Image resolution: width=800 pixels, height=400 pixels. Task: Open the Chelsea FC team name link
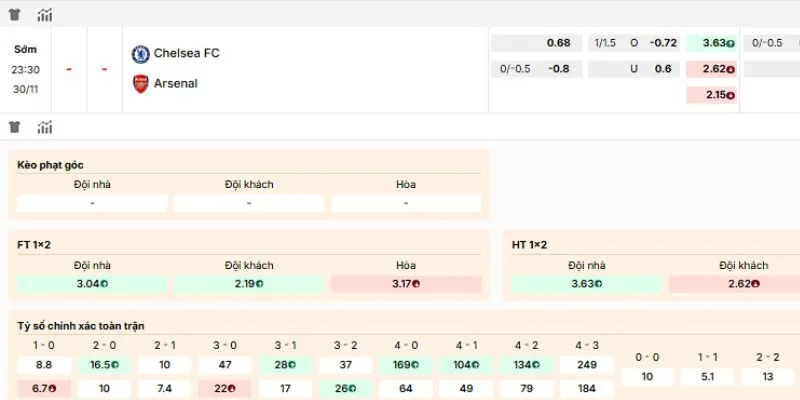(187, 54)
